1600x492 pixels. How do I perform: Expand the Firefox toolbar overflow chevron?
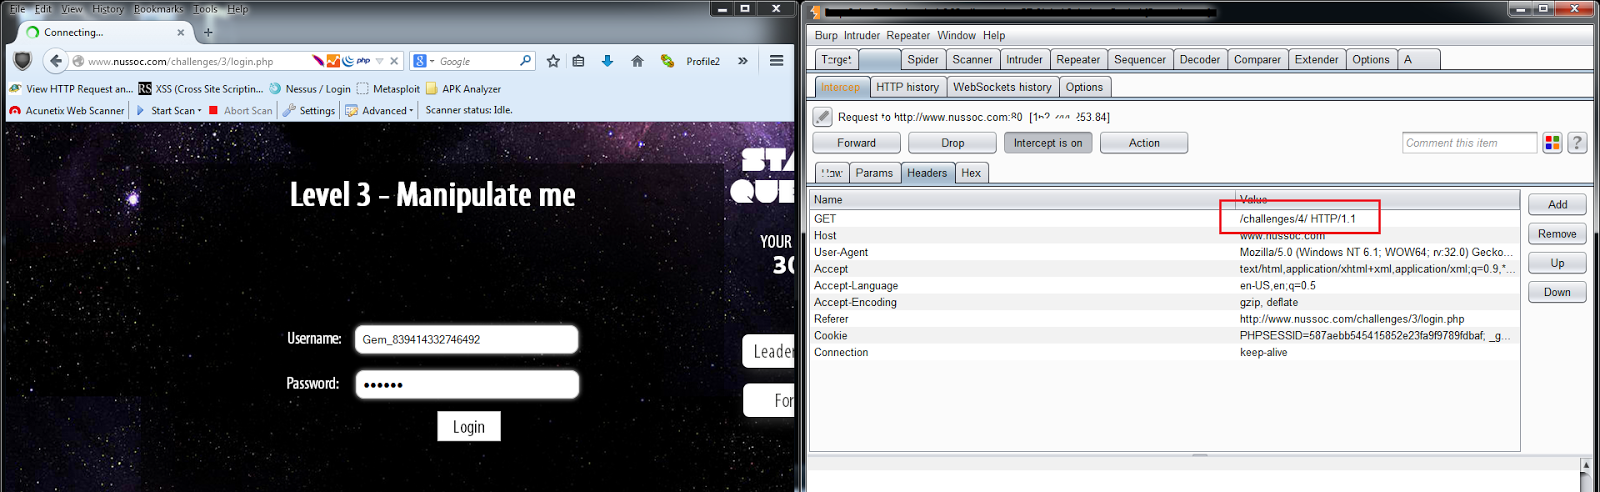coord(743,61)
